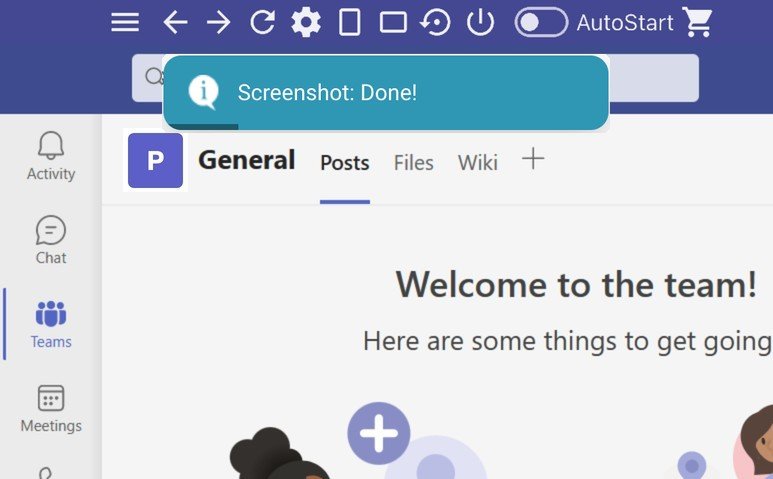Image resolution: width=773 pixels, height=479 pixels.
Task: Switch to the Wiki tab
Action: point(478,163)
